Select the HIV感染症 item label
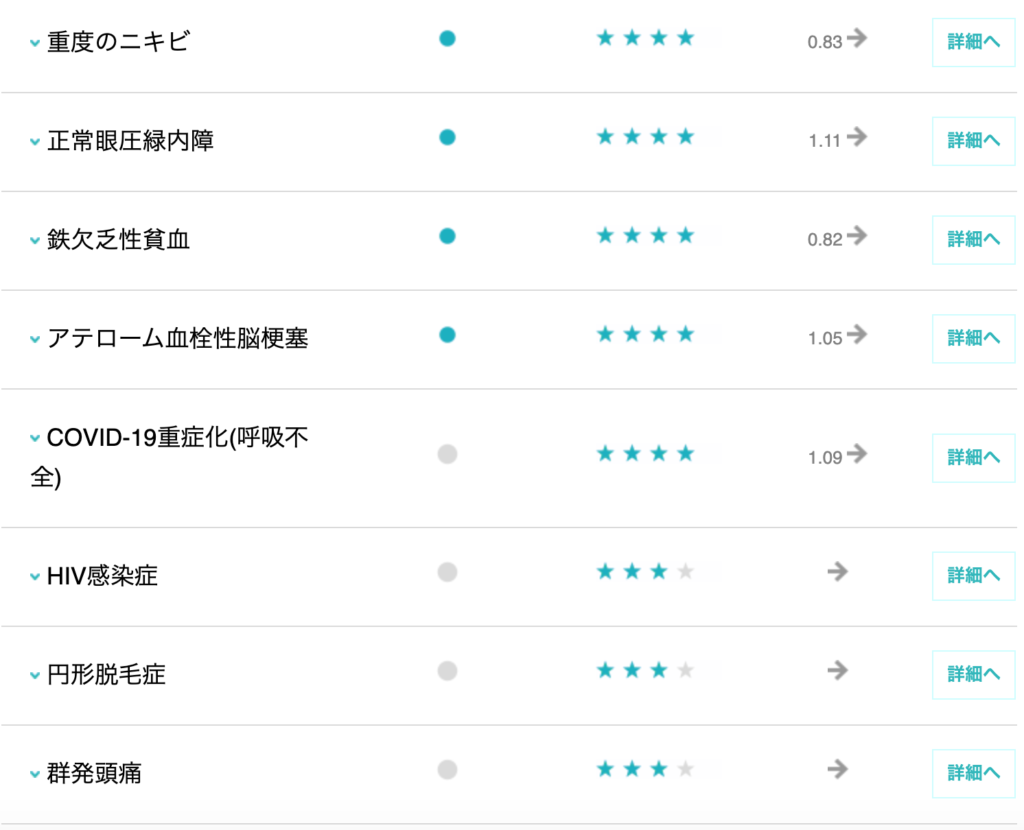This screenshot has height=830, width=1024. pos(102,576)
